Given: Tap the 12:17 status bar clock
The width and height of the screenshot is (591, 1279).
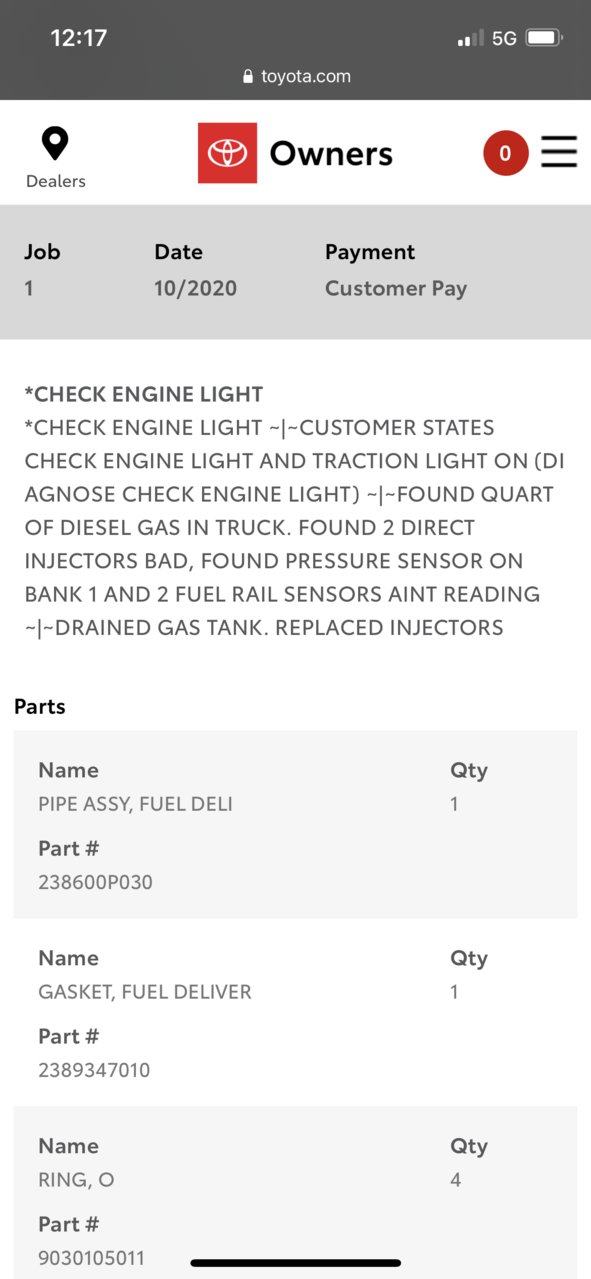Looking at the screenshot, I should [x=79, y=38].
